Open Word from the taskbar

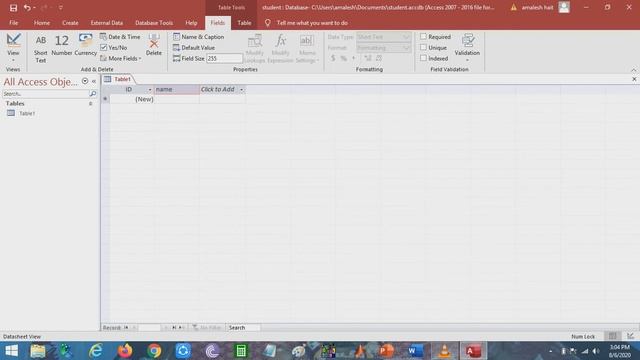(415, 351)
